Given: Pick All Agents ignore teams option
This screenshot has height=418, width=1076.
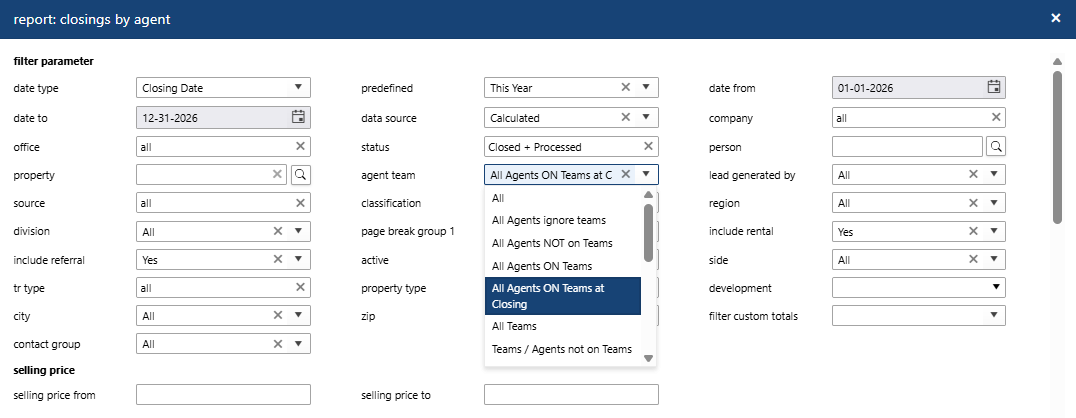Looking at the screenshot, I should tap(548, 220).
